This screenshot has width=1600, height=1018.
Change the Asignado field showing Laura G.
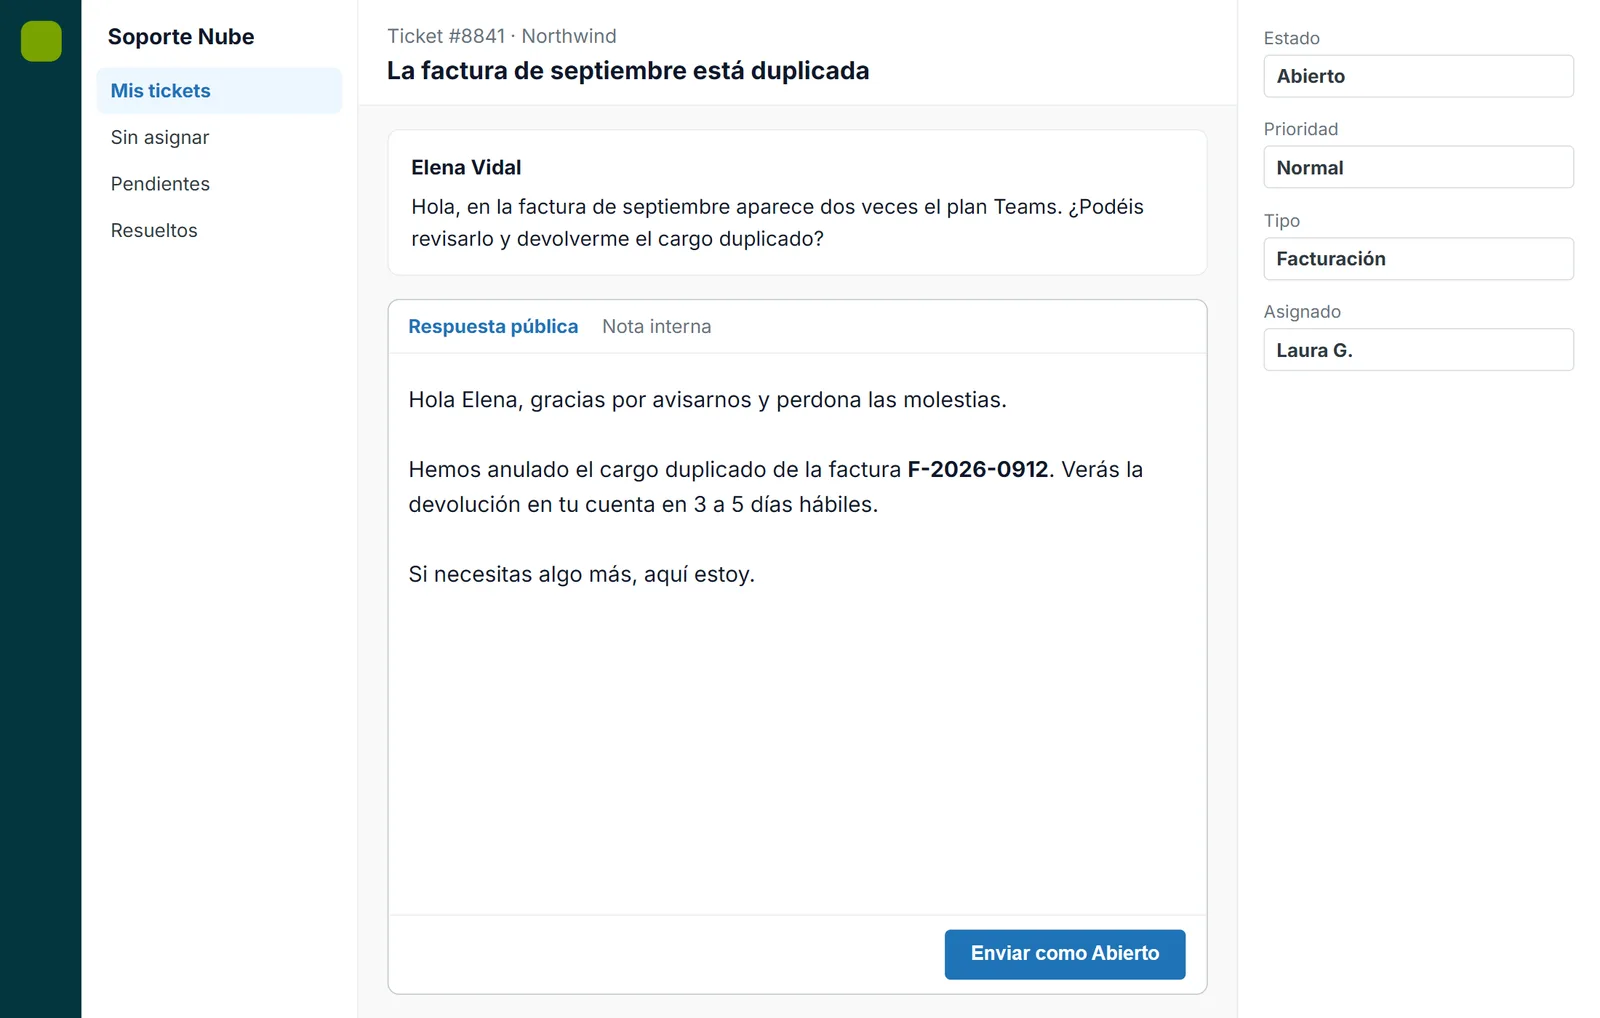tap(1418, 350)
